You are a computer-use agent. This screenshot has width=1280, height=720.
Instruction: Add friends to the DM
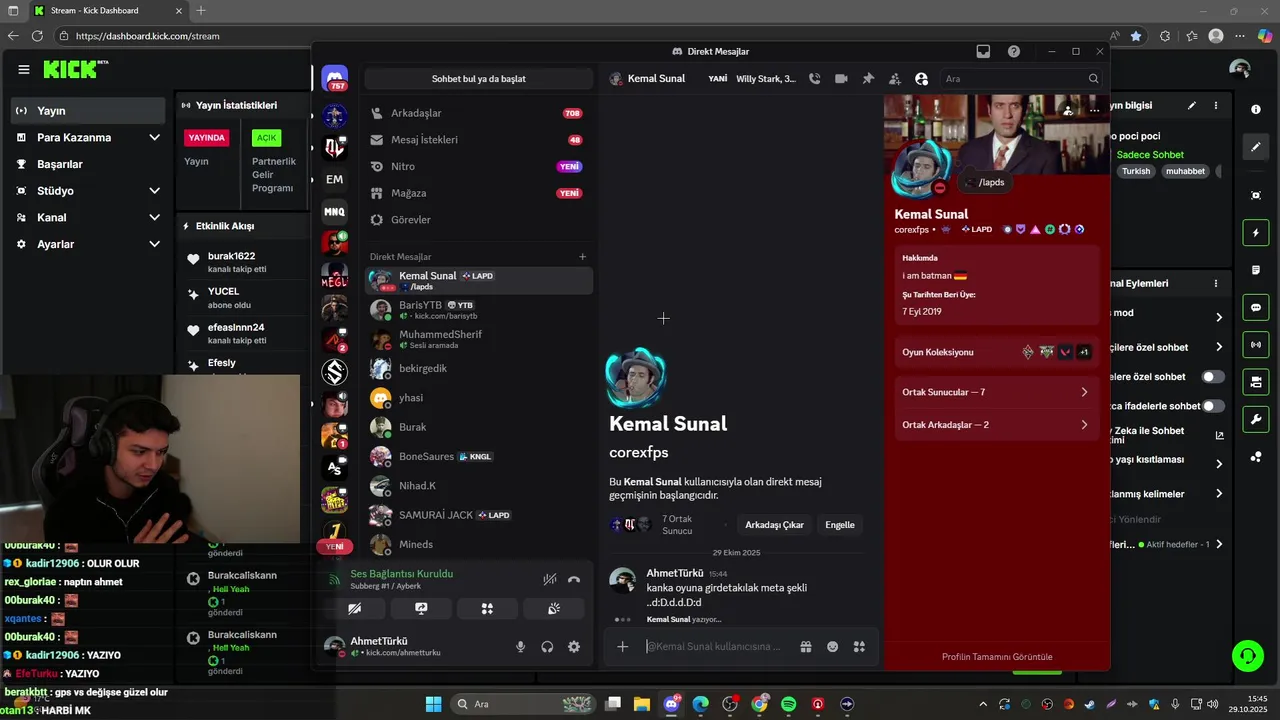point(895,79)
